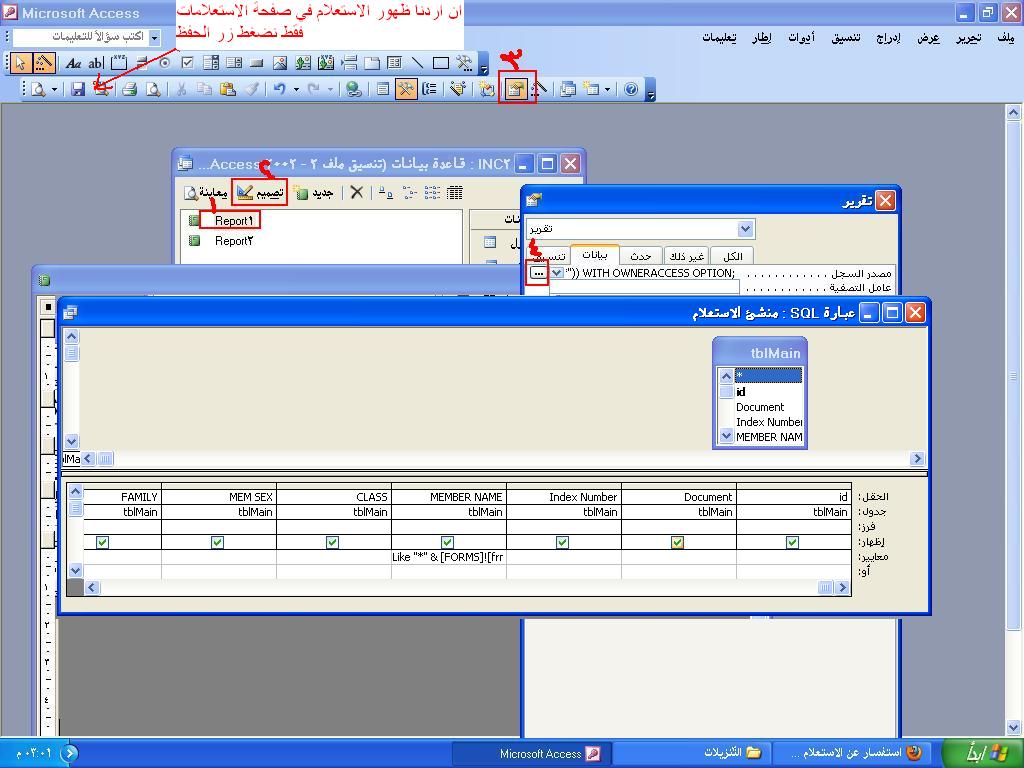The width and height of the screenshot is (1024, 768).
Task: Click the تصميم (Design) button in database window
Action: click(x=261, y=193)
